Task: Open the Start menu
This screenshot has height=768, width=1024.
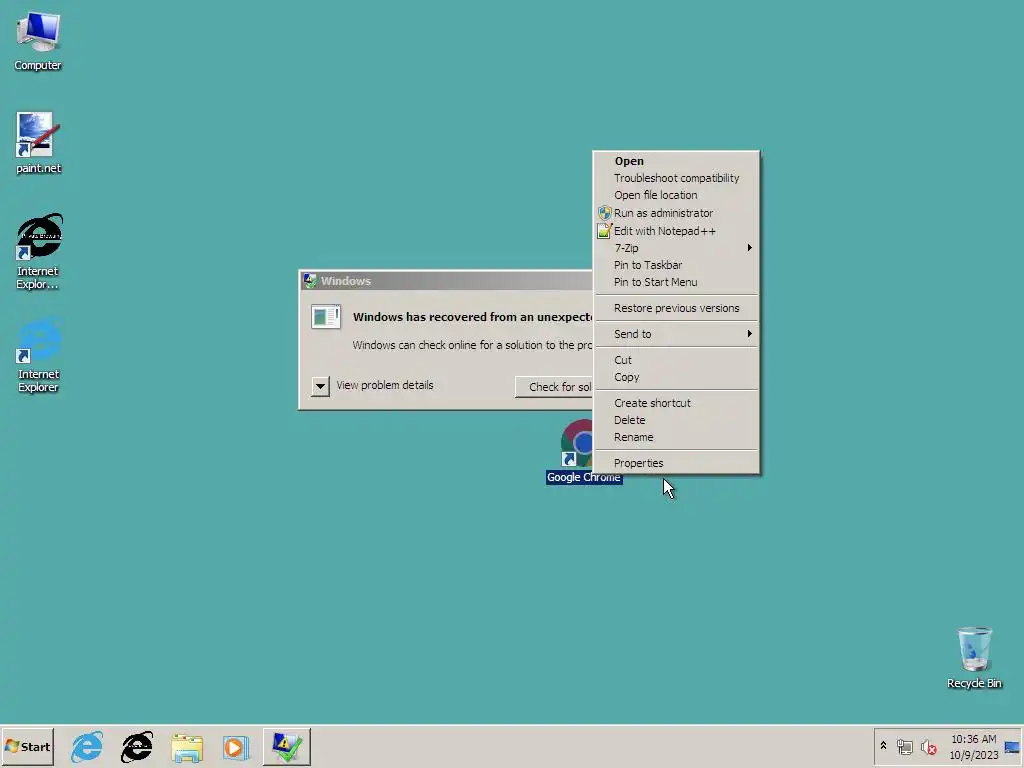Action: click(x=27, y=746)
